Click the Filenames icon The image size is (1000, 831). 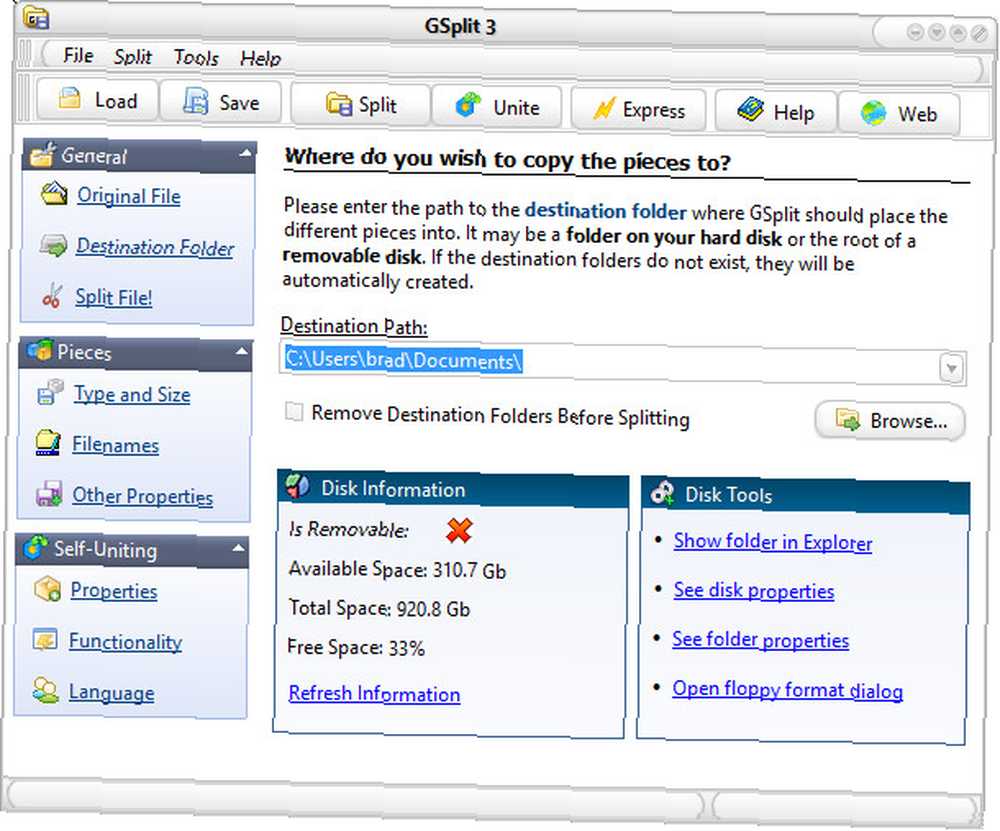pyautogui.click(x=48, y=443)
